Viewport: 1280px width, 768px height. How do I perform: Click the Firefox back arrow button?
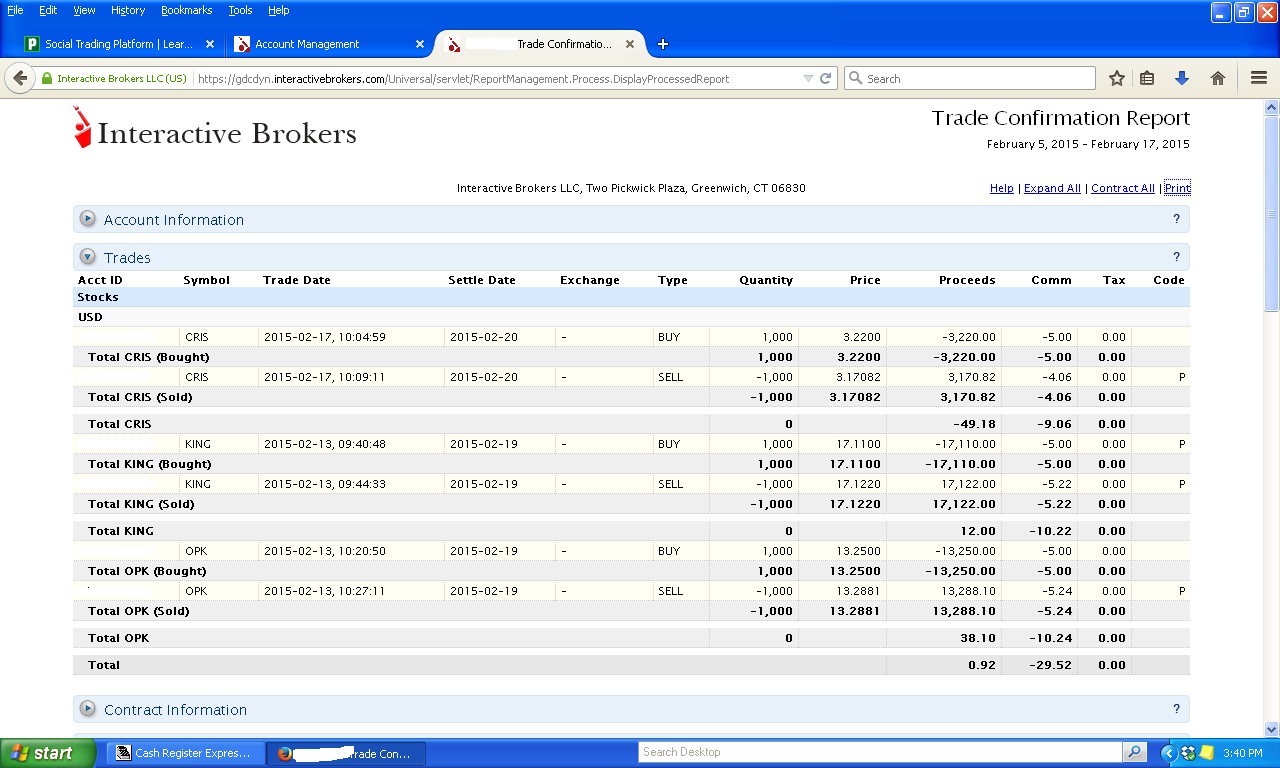tap(20, 78)
